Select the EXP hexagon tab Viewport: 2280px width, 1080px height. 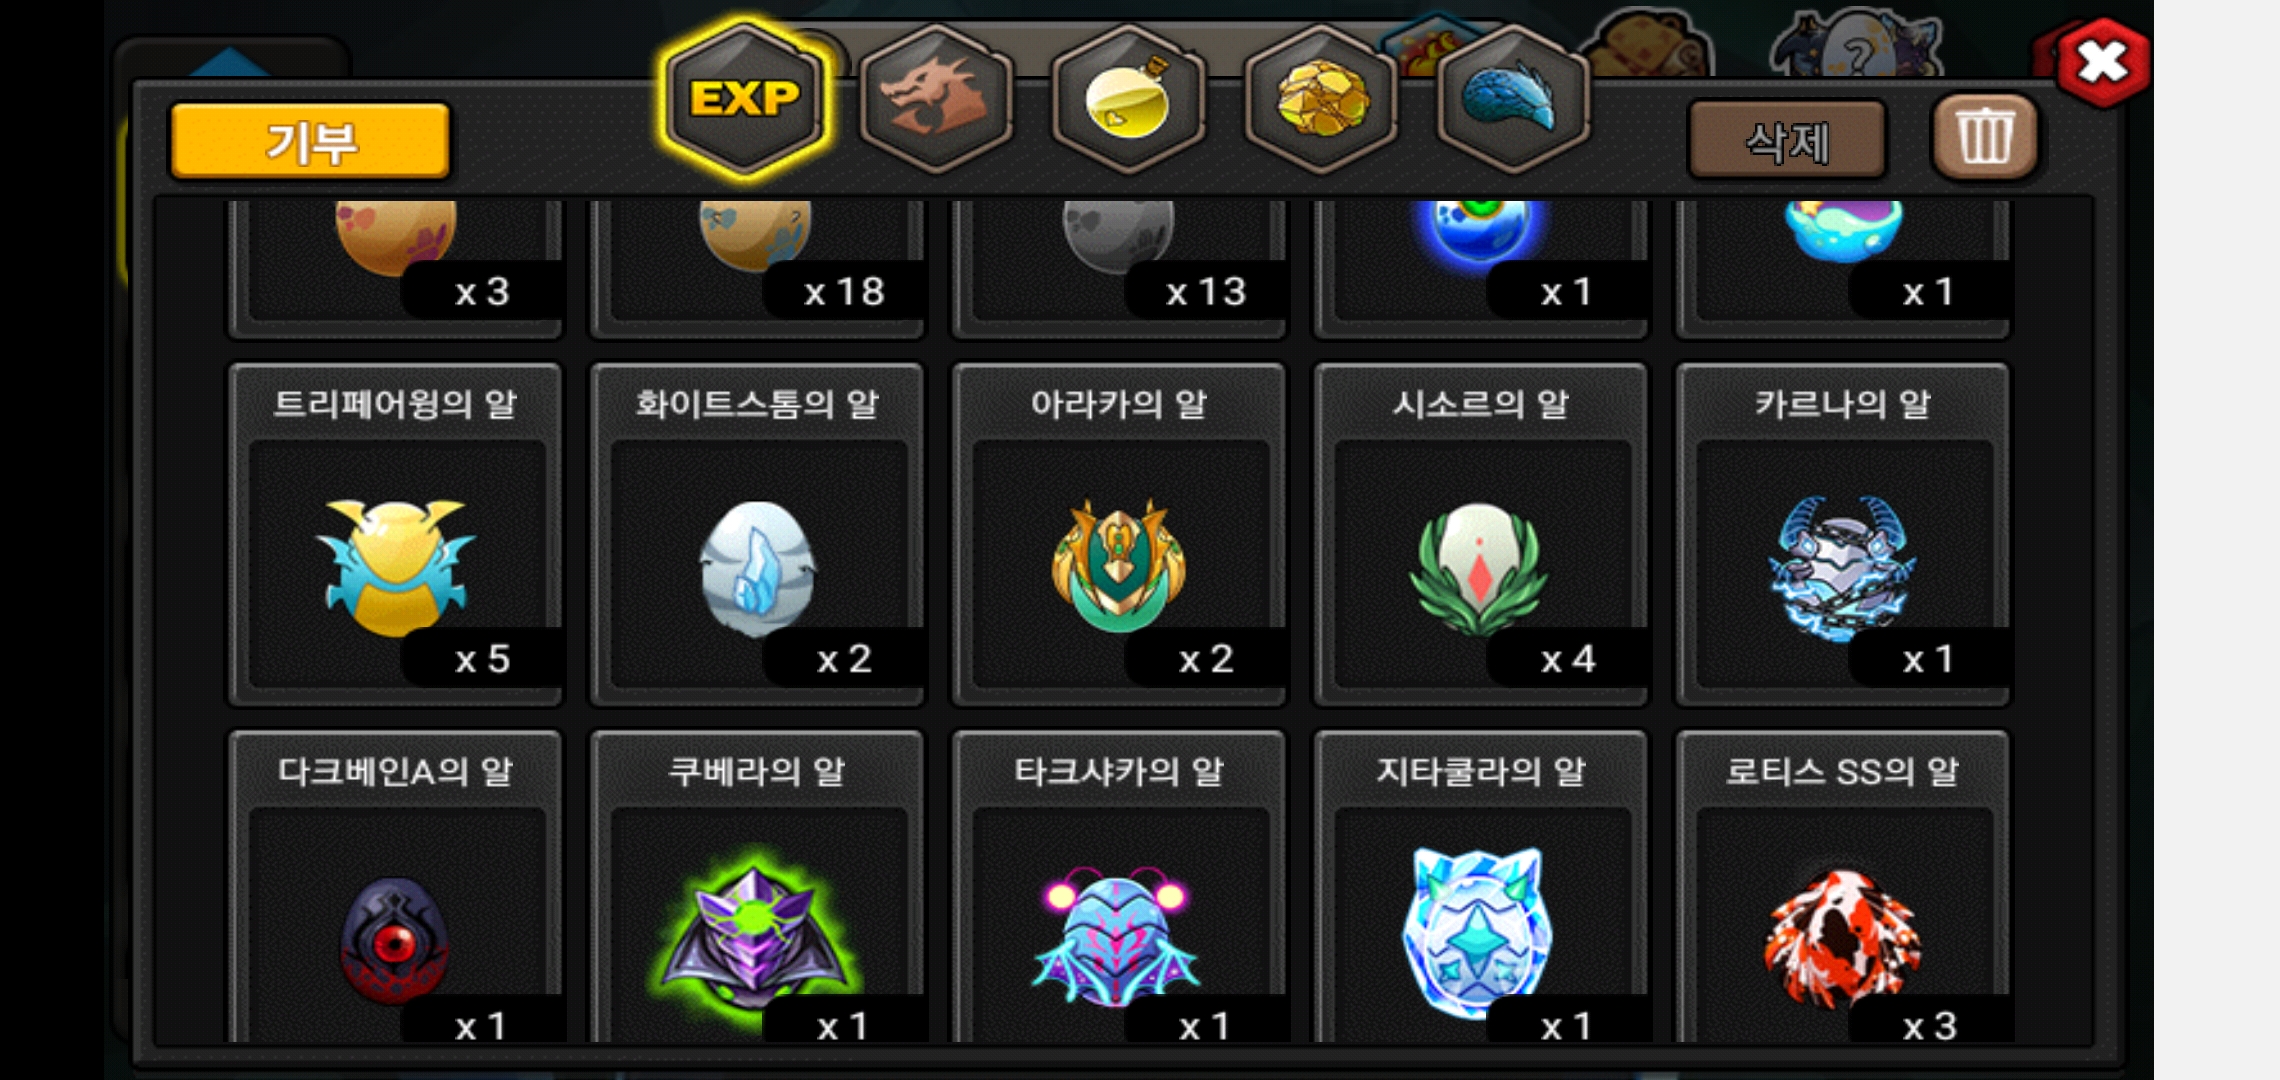[x=745, y=98]
